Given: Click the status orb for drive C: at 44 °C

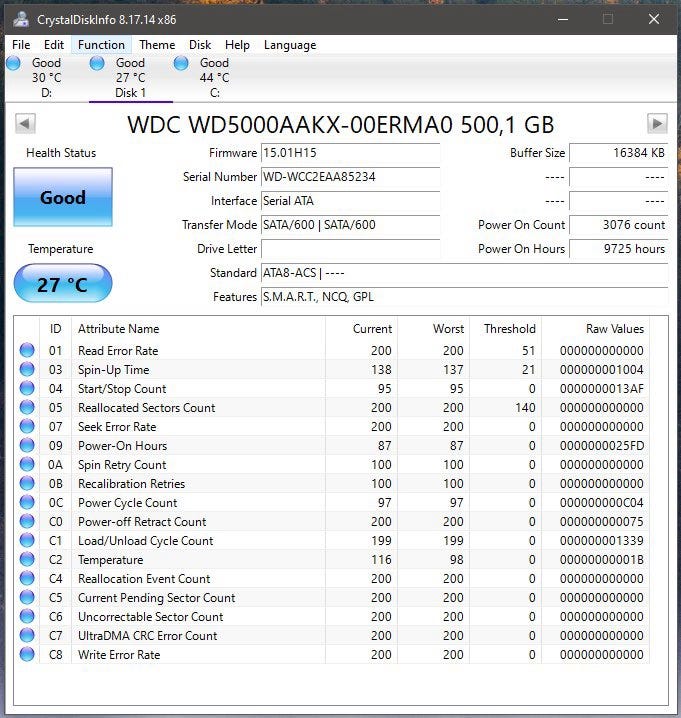Looking at the screenshot, I should [181, 63].
